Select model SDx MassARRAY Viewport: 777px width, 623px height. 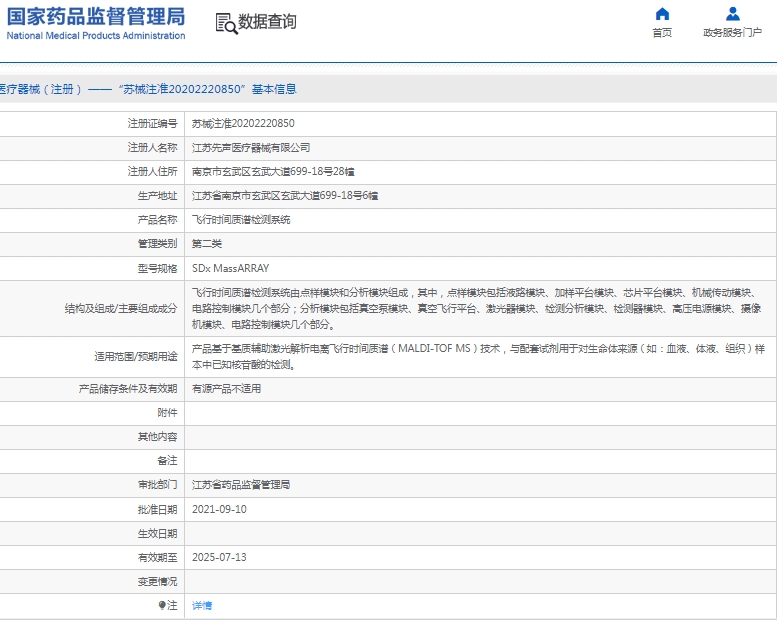(x=230, y=268)
